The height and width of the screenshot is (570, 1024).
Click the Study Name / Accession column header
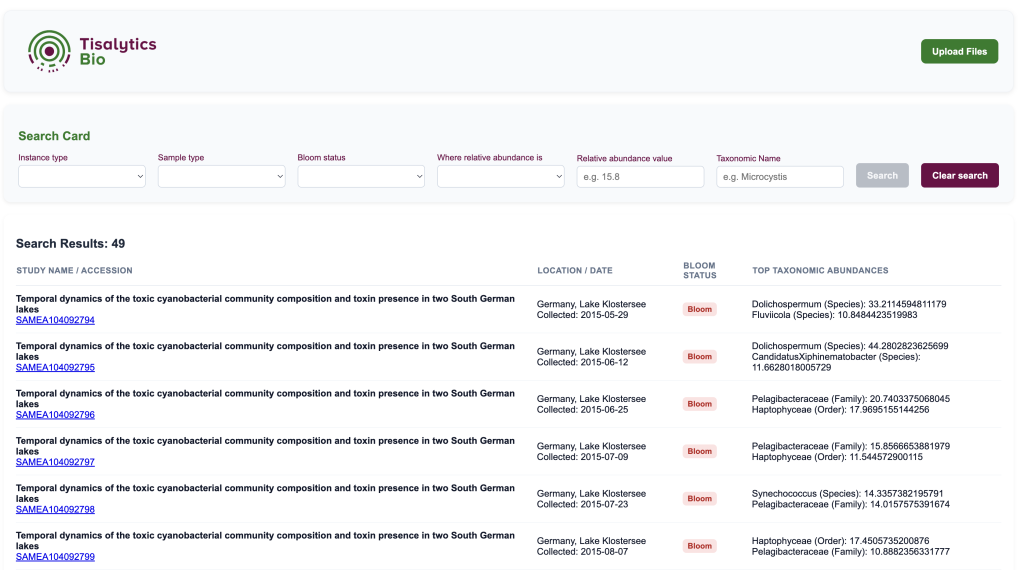[74, 271]
